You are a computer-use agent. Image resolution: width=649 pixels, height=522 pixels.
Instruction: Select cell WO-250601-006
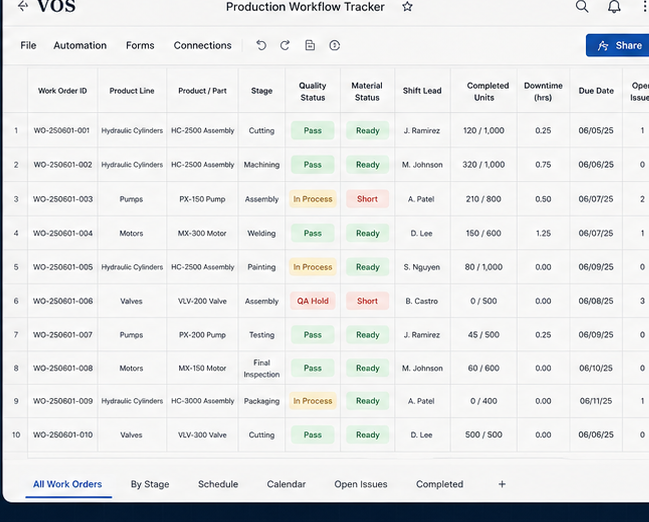tap(62, 301)
